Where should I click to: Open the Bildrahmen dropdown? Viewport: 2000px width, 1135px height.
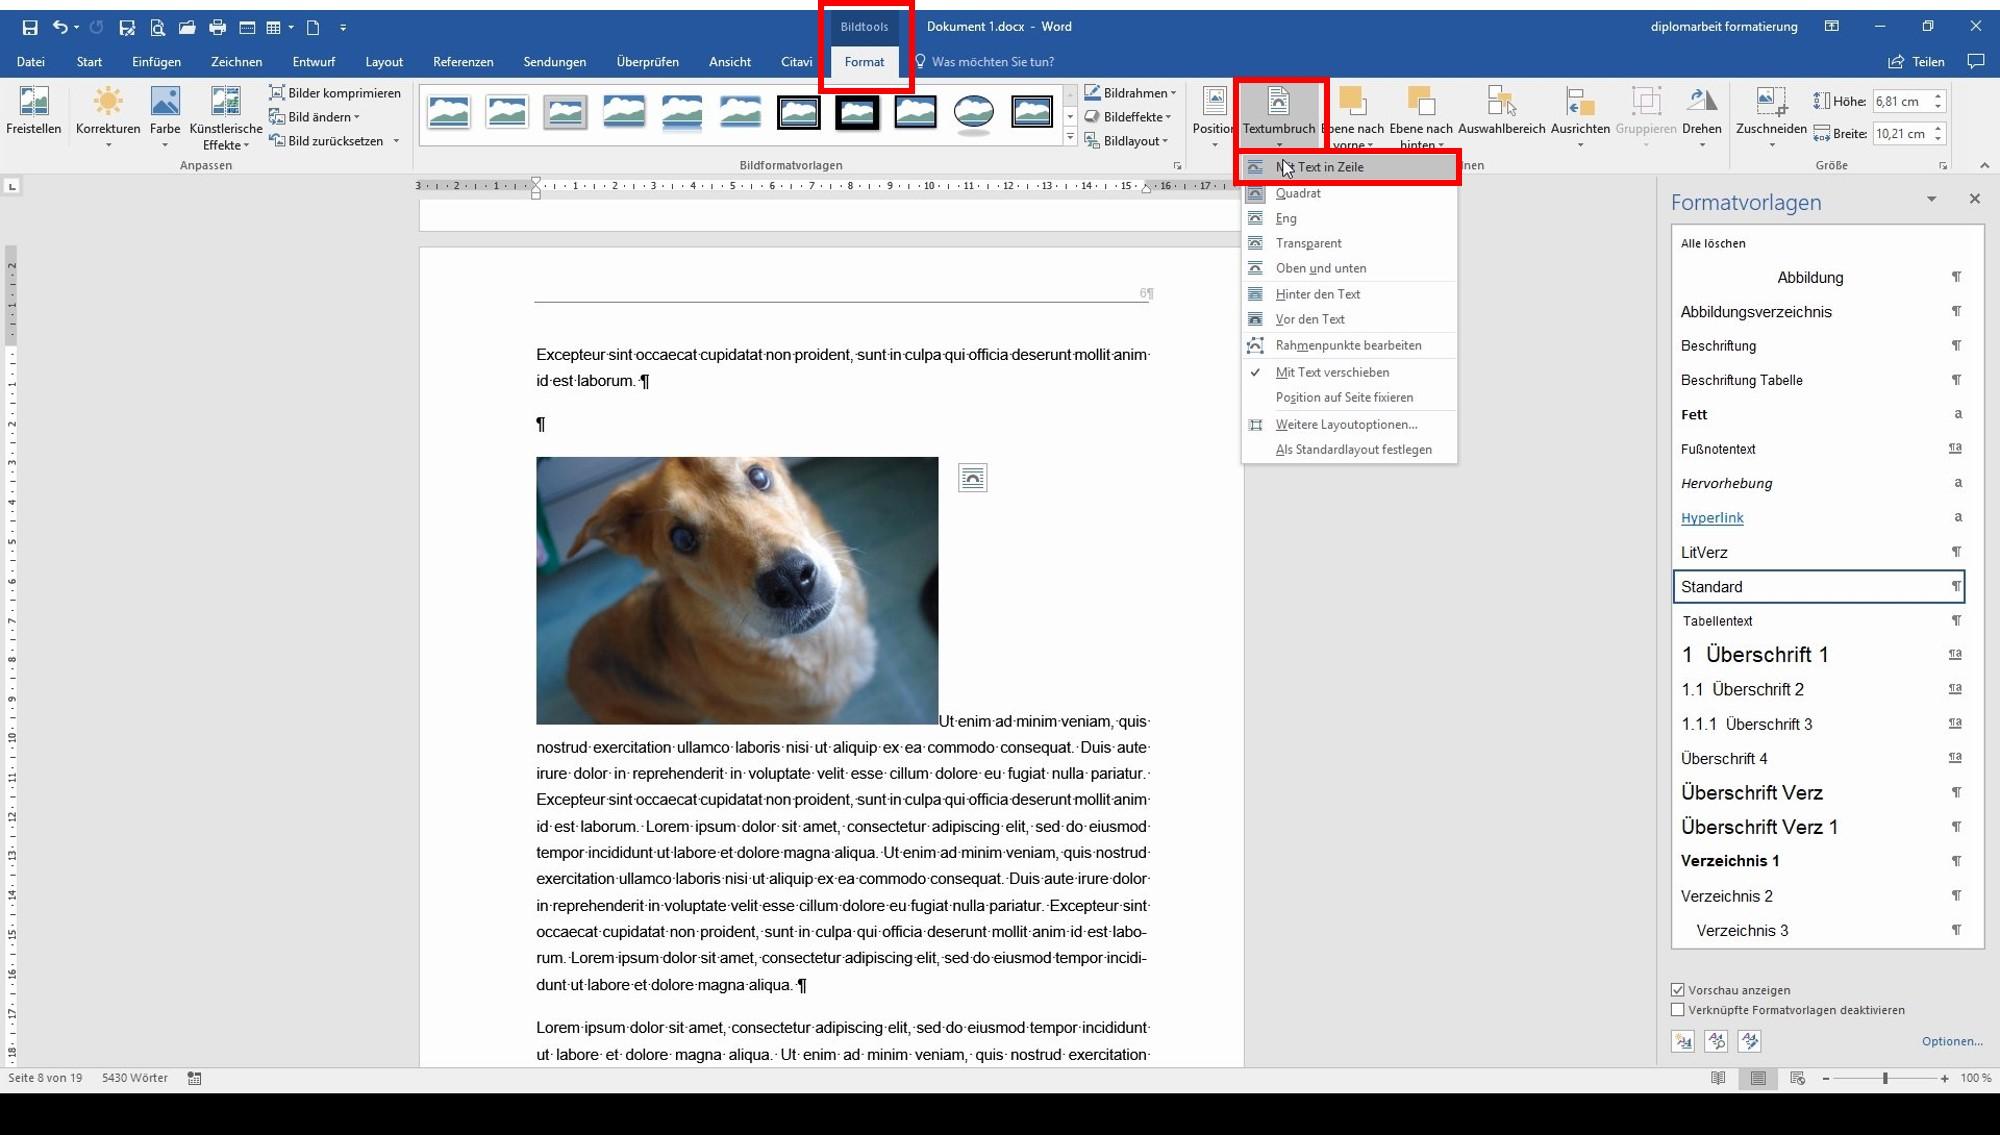point(1130,93)
